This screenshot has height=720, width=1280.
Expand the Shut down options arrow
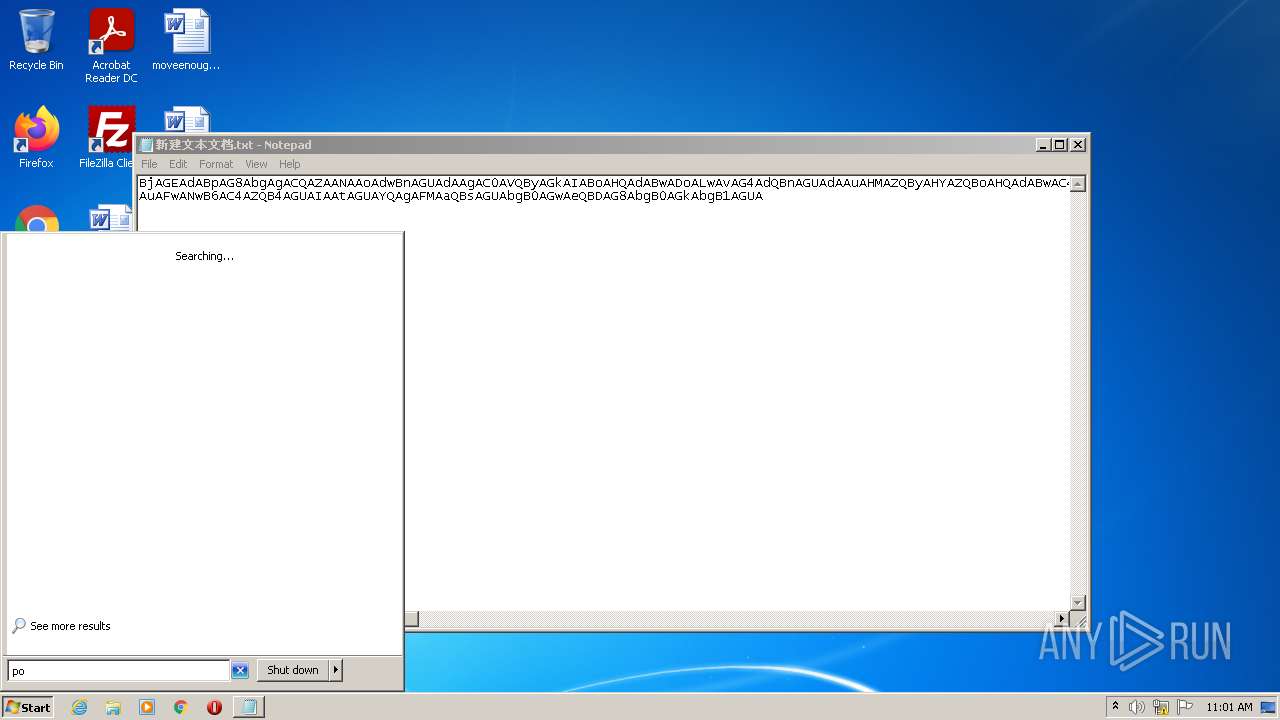[x=336, y=670]
